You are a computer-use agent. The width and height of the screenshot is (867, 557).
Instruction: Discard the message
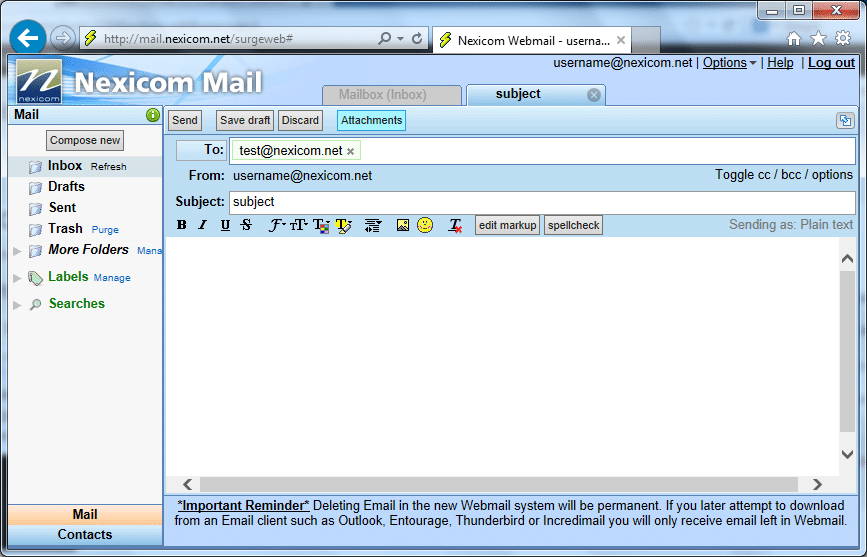click(x=300, y=121)
